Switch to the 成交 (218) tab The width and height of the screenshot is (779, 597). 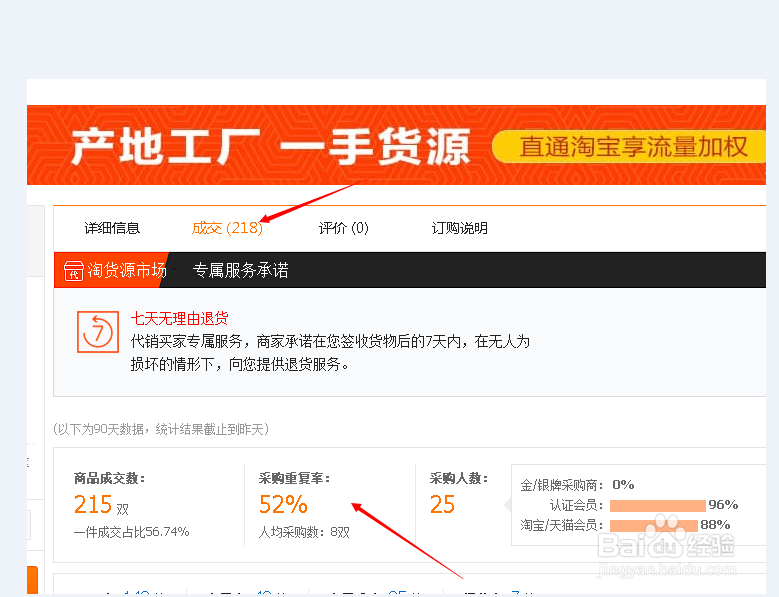tap(227, 228)
